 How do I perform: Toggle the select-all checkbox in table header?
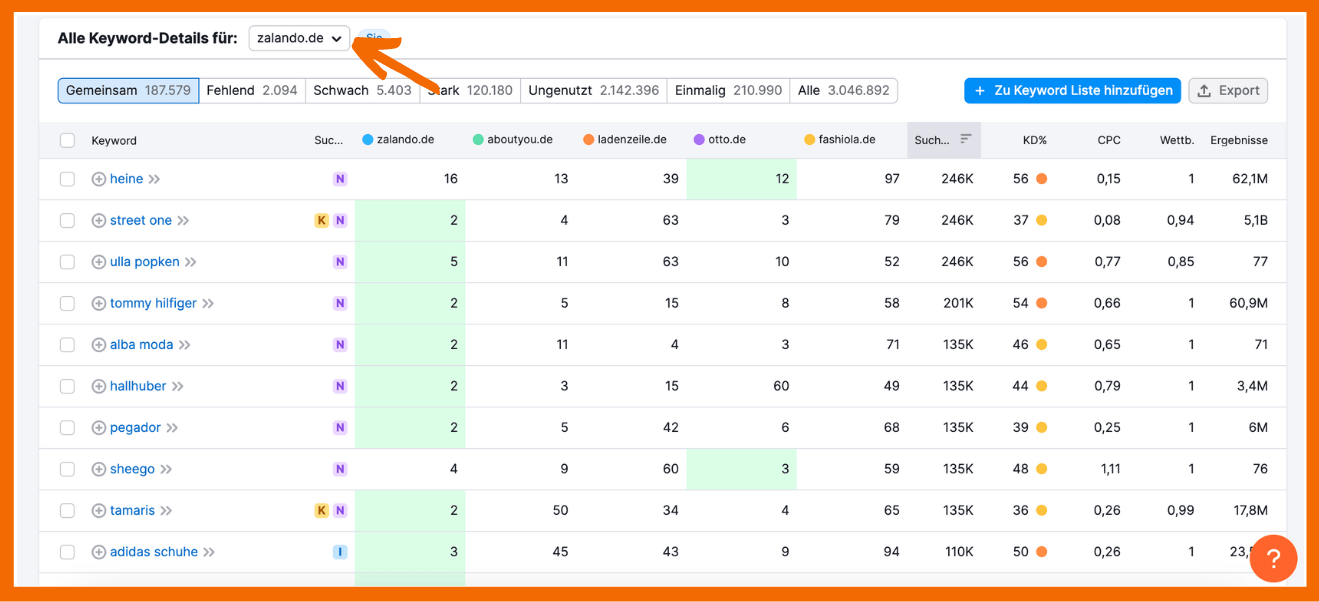click(67, 141)
